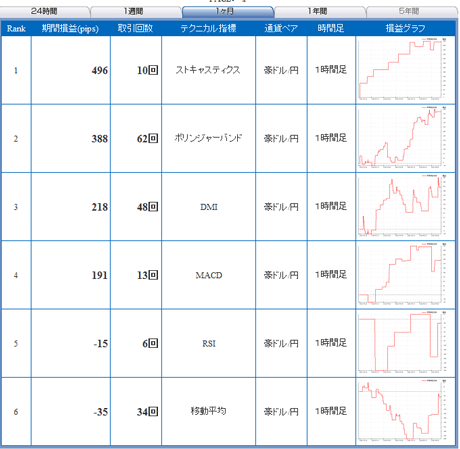Click the 10回 trade count
Screen dimensions: 460x449
[x=148, y=70]
